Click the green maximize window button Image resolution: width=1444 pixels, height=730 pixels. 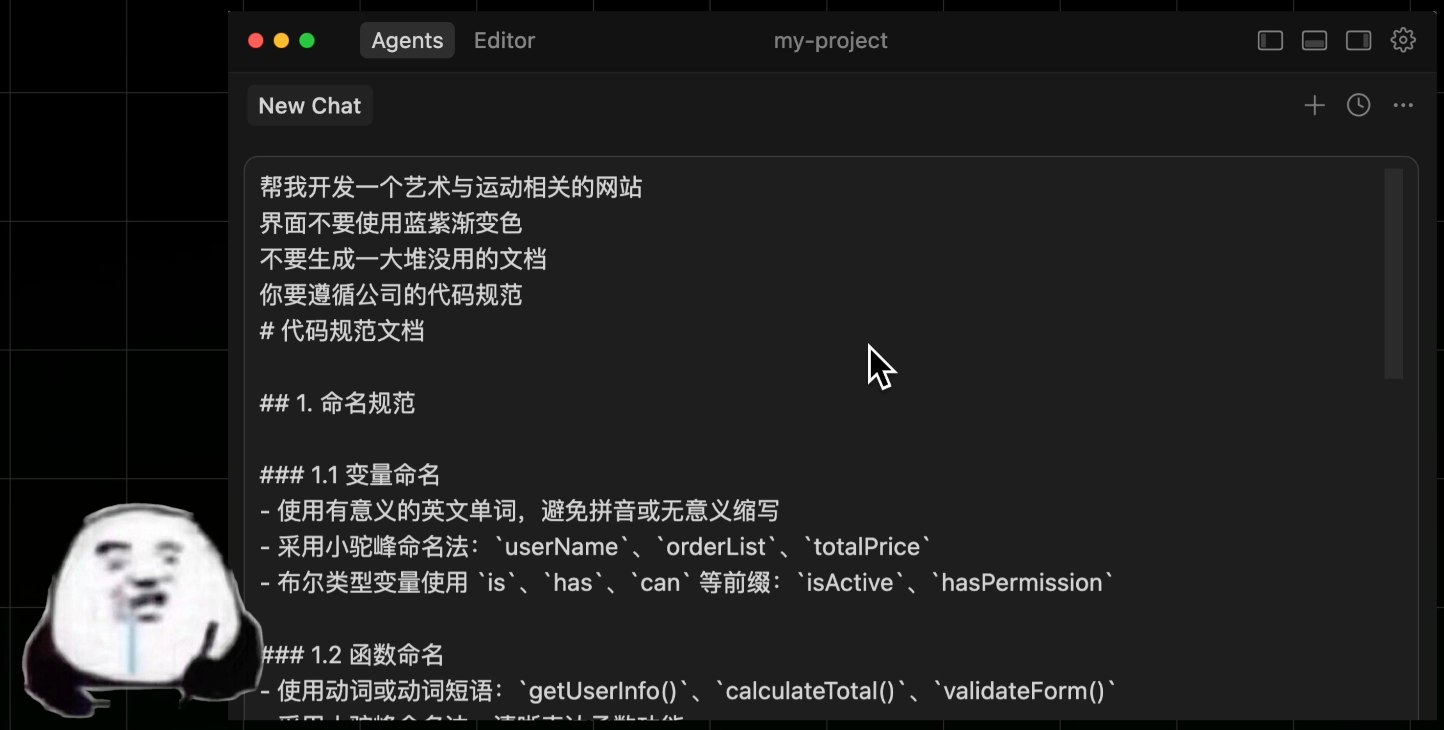pyautogui.click(x=307, y=41)
